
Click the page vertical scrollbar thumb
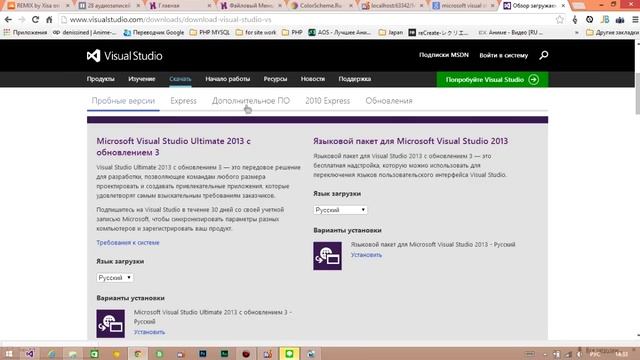click(637, 93)
